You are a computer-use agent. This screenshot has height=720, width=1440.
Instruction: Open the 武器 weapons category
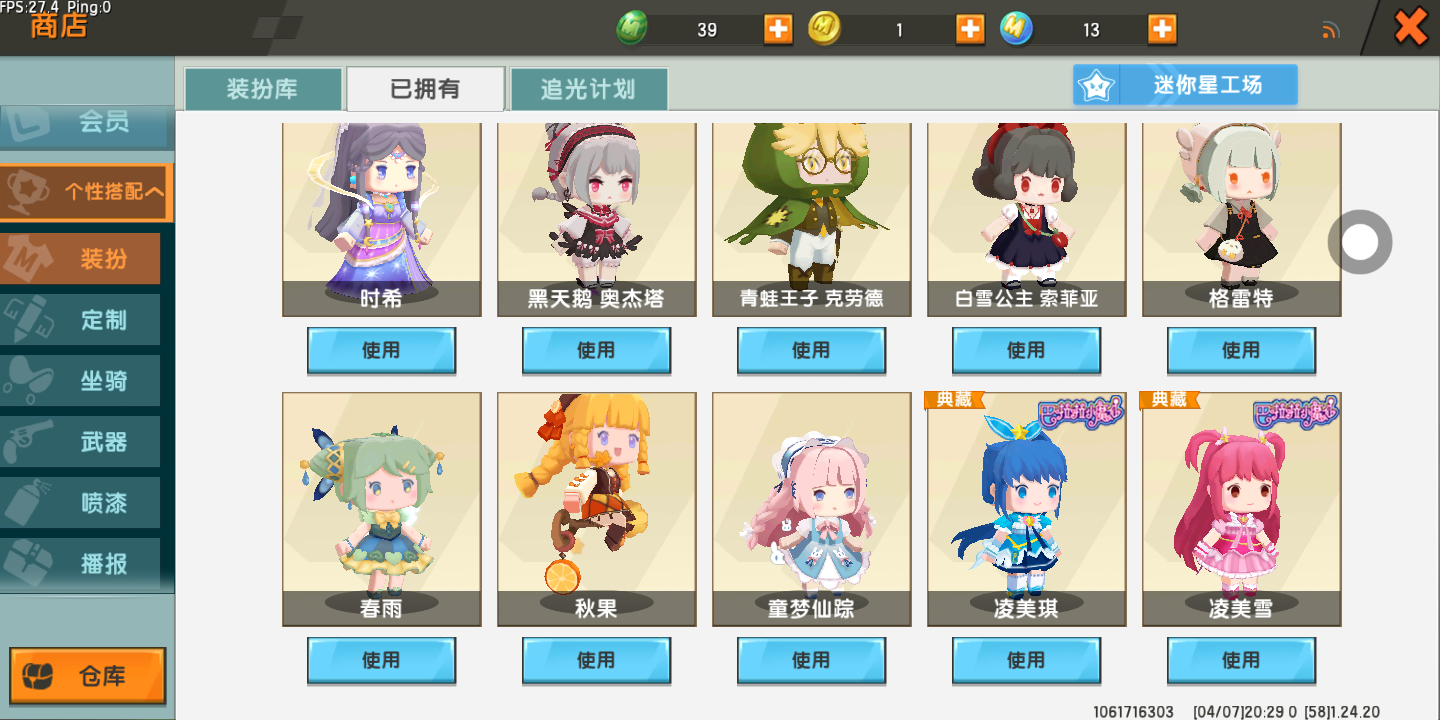pos(80,442)
